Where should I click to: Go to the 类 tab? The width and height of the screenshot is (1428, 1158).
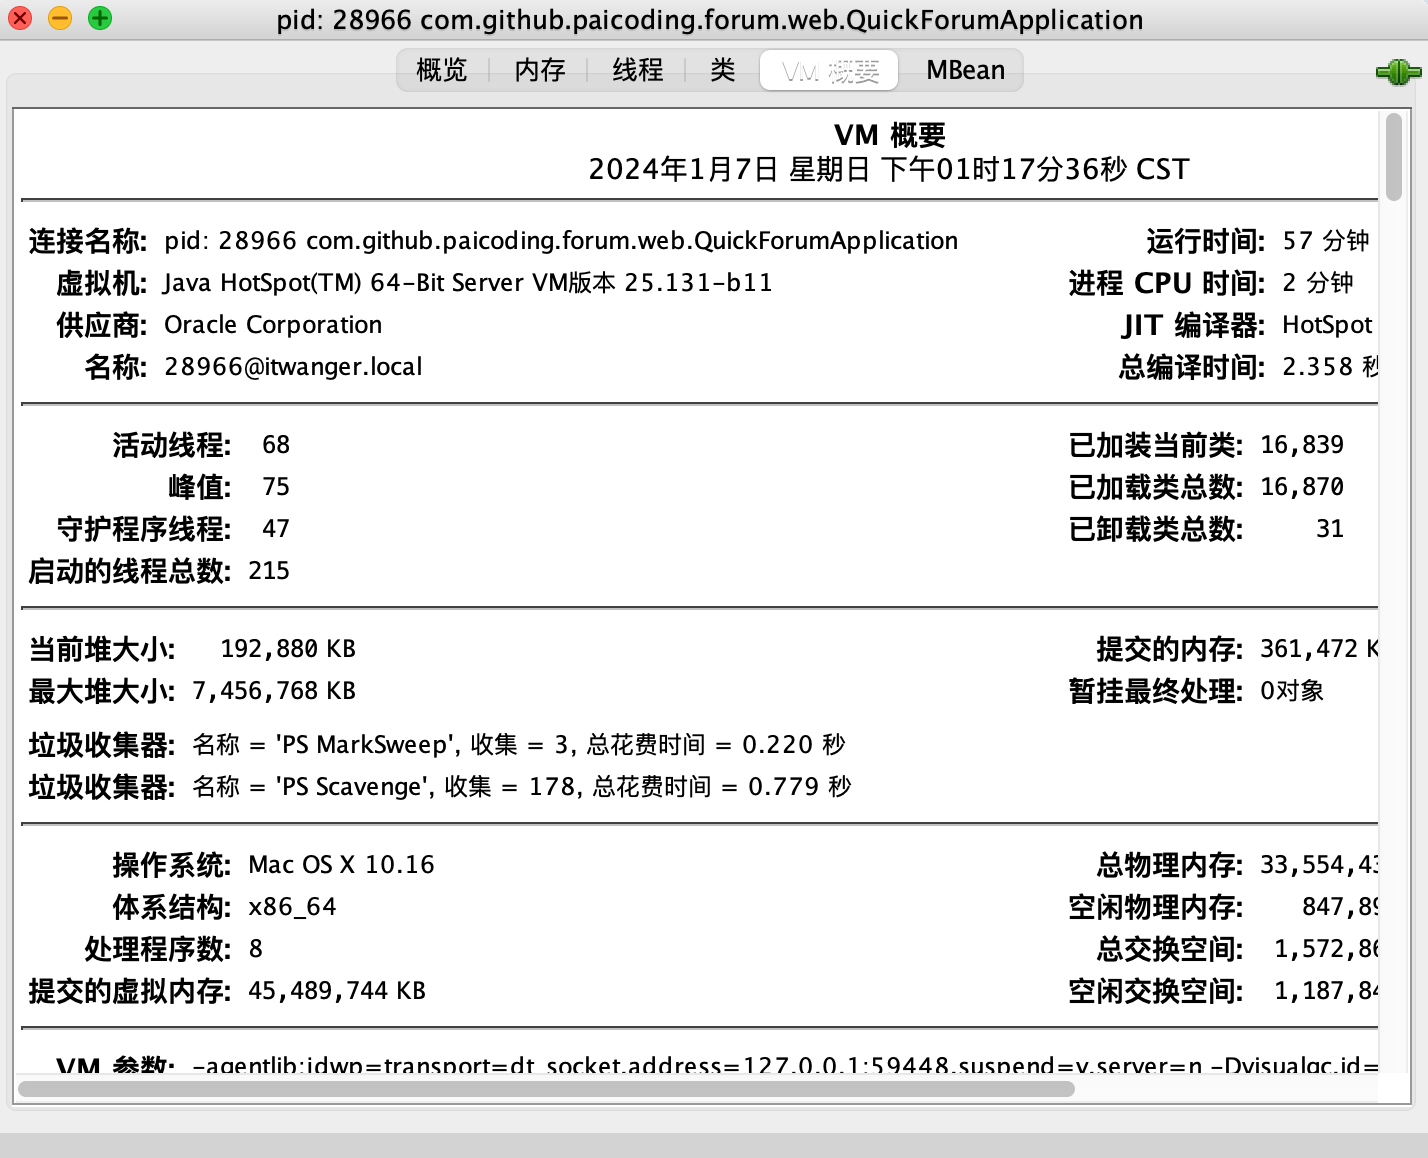pos(722,70)
